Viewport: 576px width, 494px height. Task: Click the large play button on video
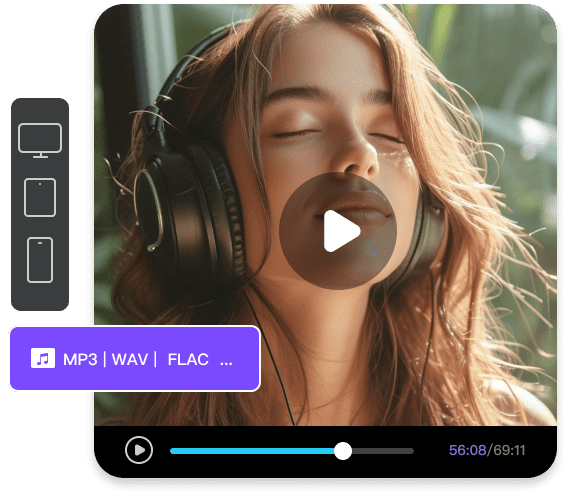click(338, 231)
